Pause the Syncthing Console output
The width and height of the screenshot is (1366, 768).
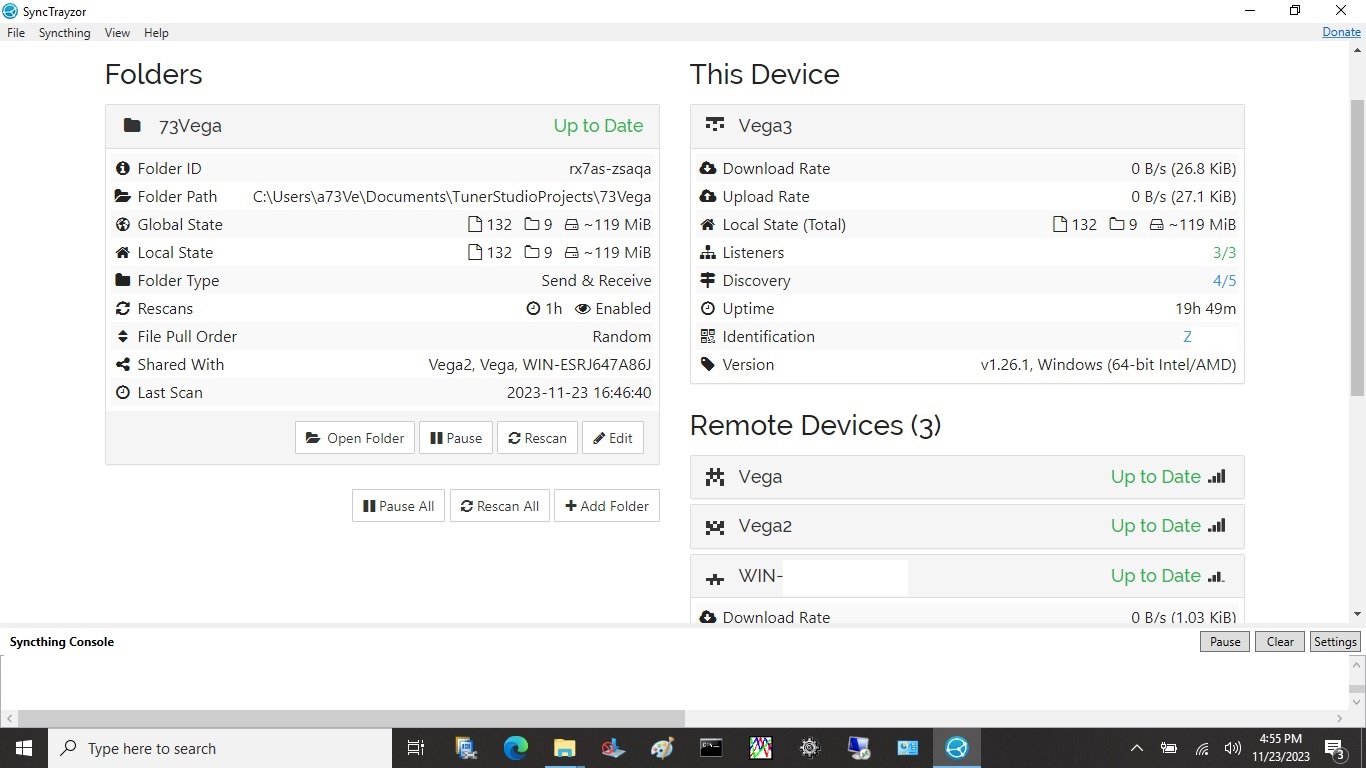(x=1225, y=642)
